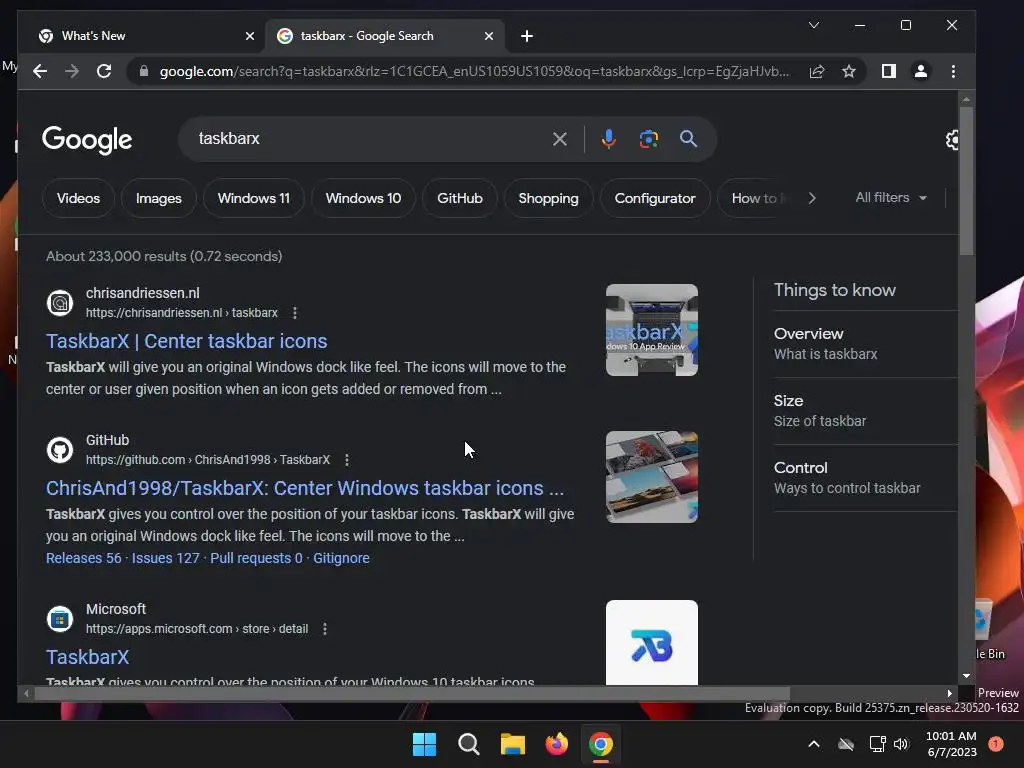Go to Google homepage via the logo

click(87, 140)
